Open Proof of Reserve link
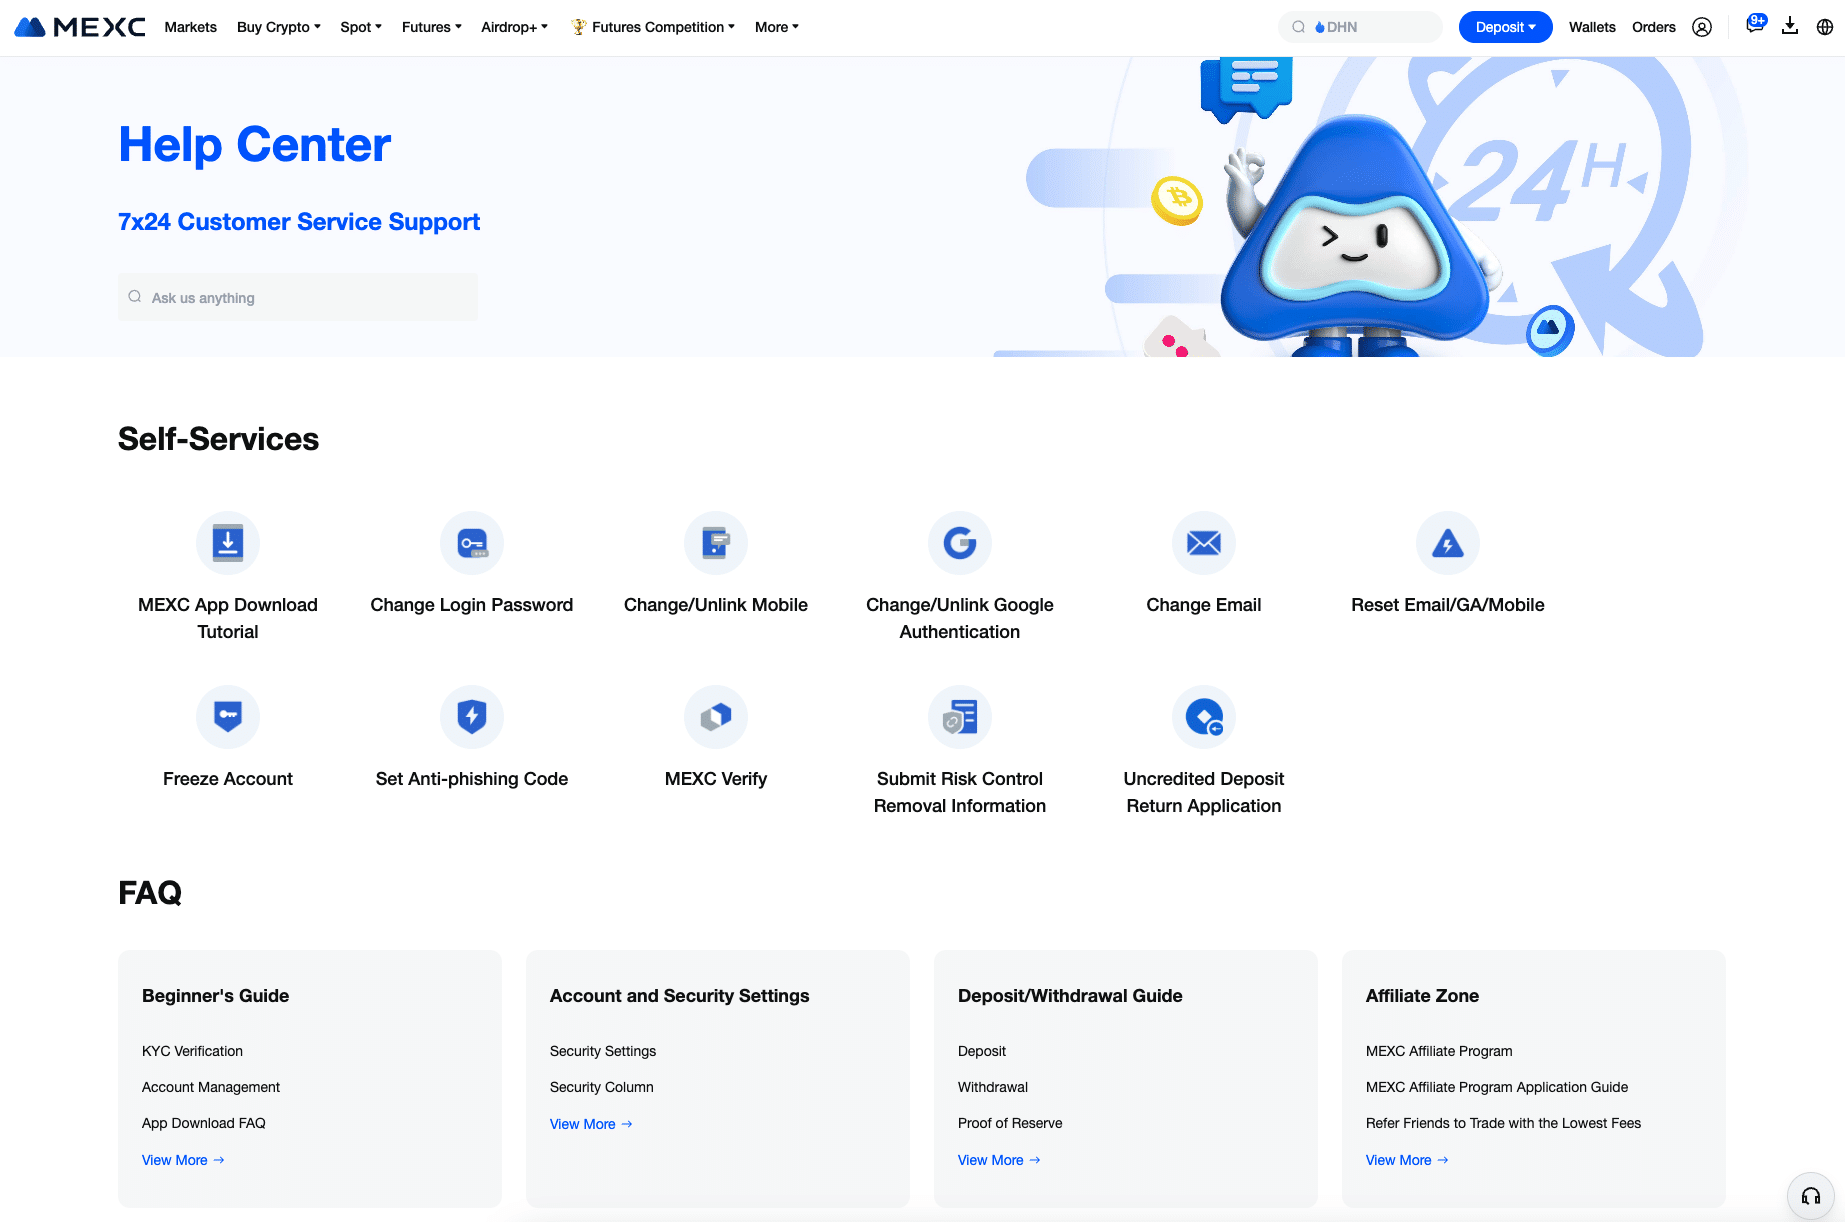This screenshot has height=1222, width=1845. pos(1010,1123)
